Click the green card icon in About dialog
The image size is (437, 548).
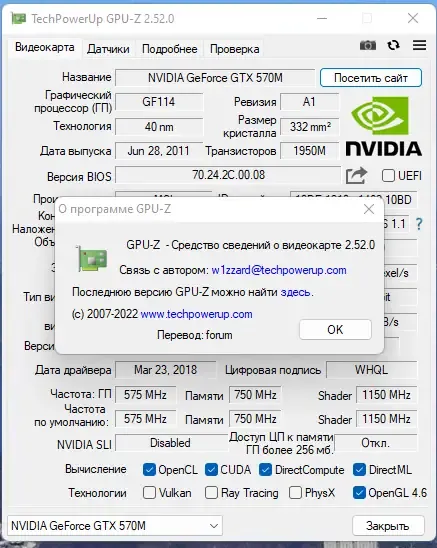click(x=91, y=258)
